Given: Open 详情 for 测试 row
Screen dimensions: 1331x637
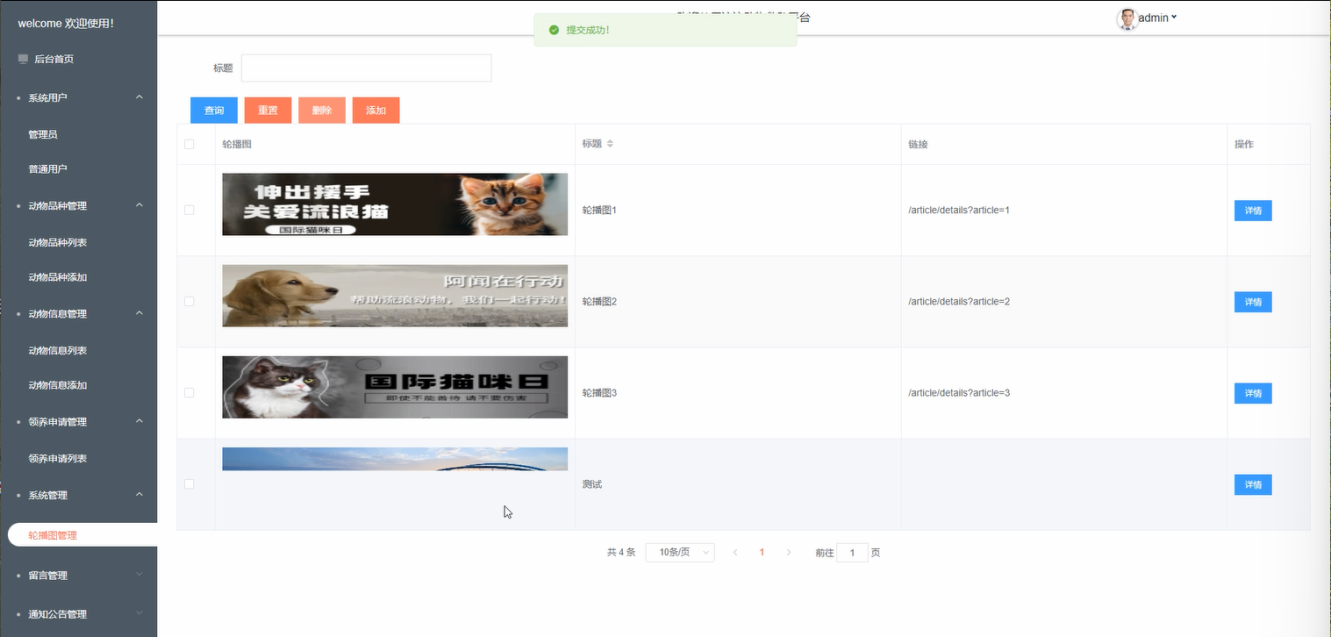Looking at the screenshot, I should [1253, 485].
